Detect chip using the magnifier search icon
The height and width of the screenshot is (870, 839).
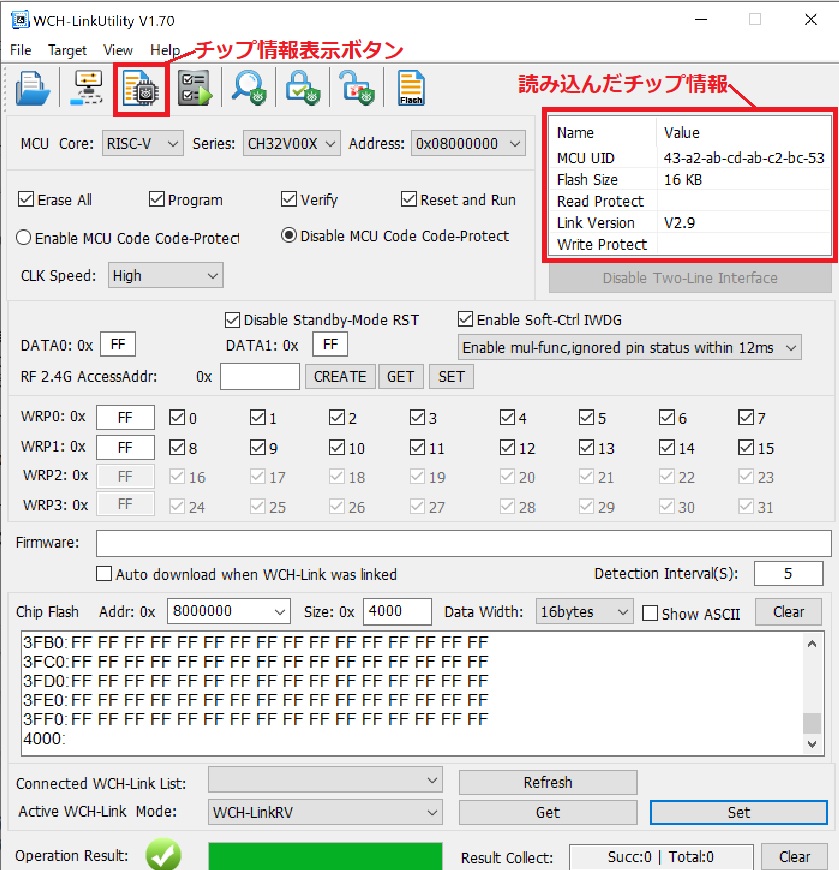(x=248, y=87)
